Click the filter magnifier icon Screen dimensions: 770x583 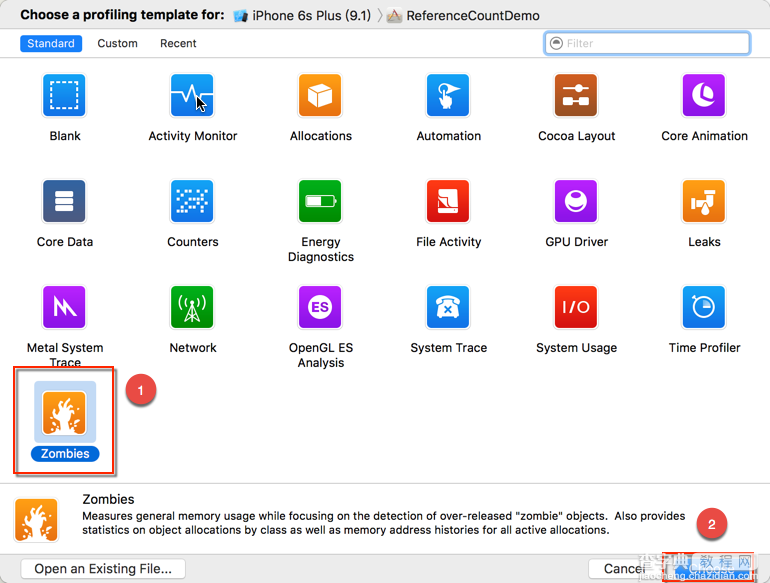556,43
